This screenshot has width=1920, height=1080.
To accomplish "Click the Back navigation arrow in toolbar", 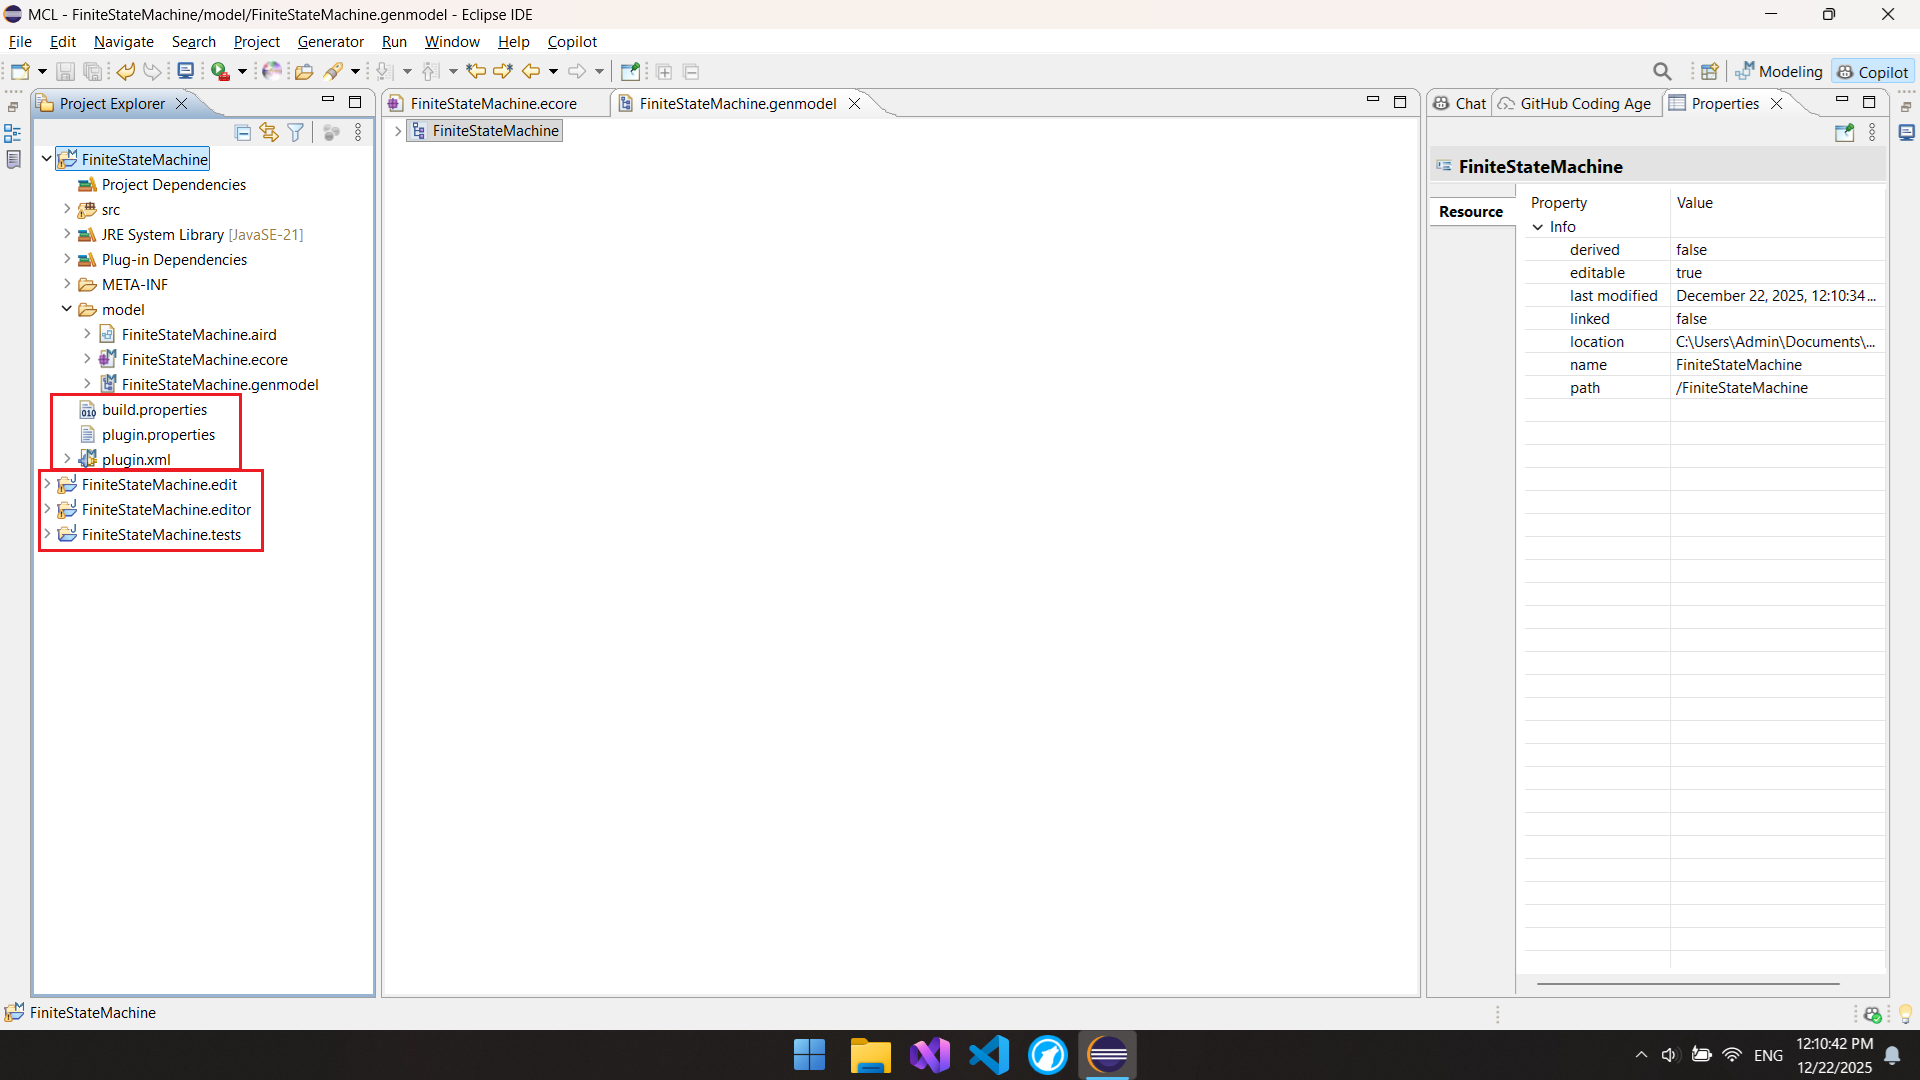I will coord(531,71).
